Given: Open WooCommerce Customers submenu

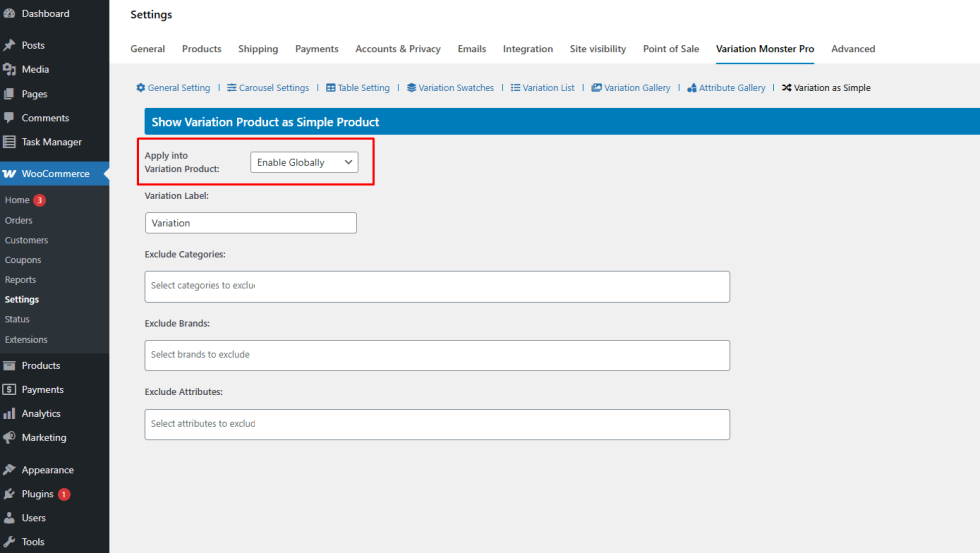Looking at the screenshot, I should (x=26, y=240).
